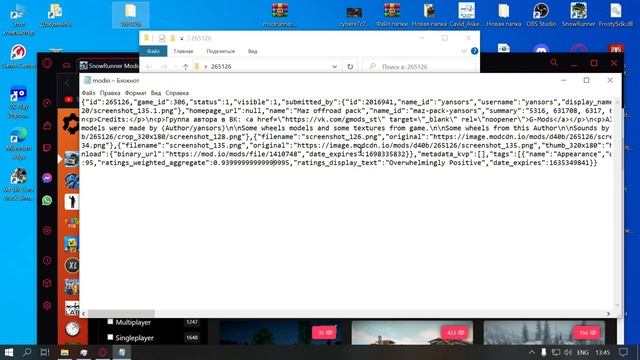Screen dimensions: 640x360
Task: Click the 265126 path in Explorer address bar
Action: pos(221,67)
